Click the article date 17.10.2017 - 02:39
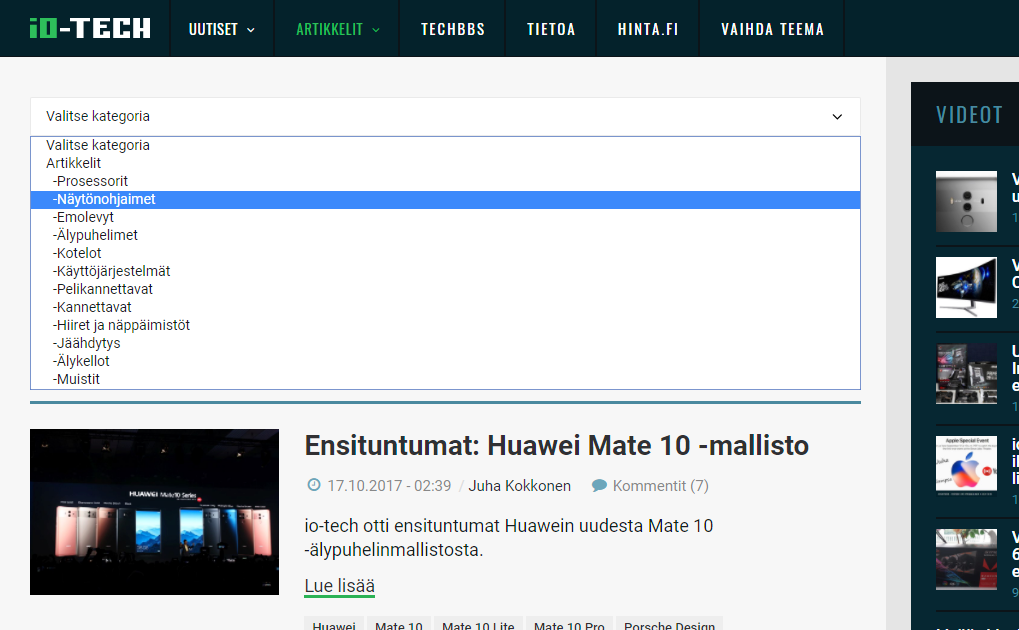 tap(389, 486)
